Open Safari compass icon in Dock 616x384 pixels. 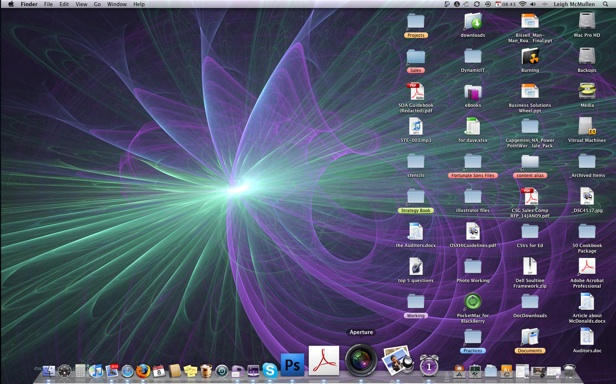pos(127,371)
